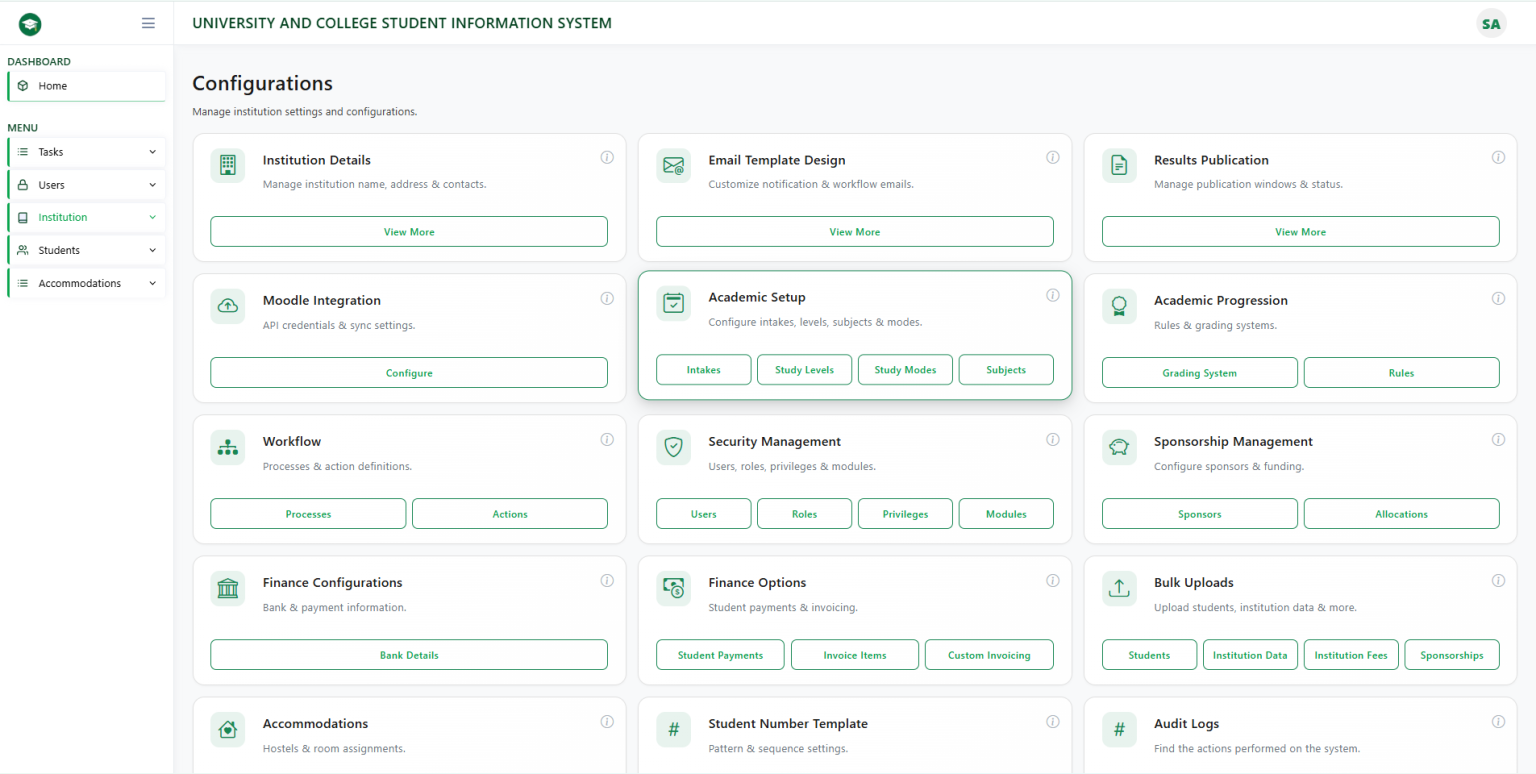Click the Study Levels button
This screenshot has width=1536, height=774.
click(804, 370)
